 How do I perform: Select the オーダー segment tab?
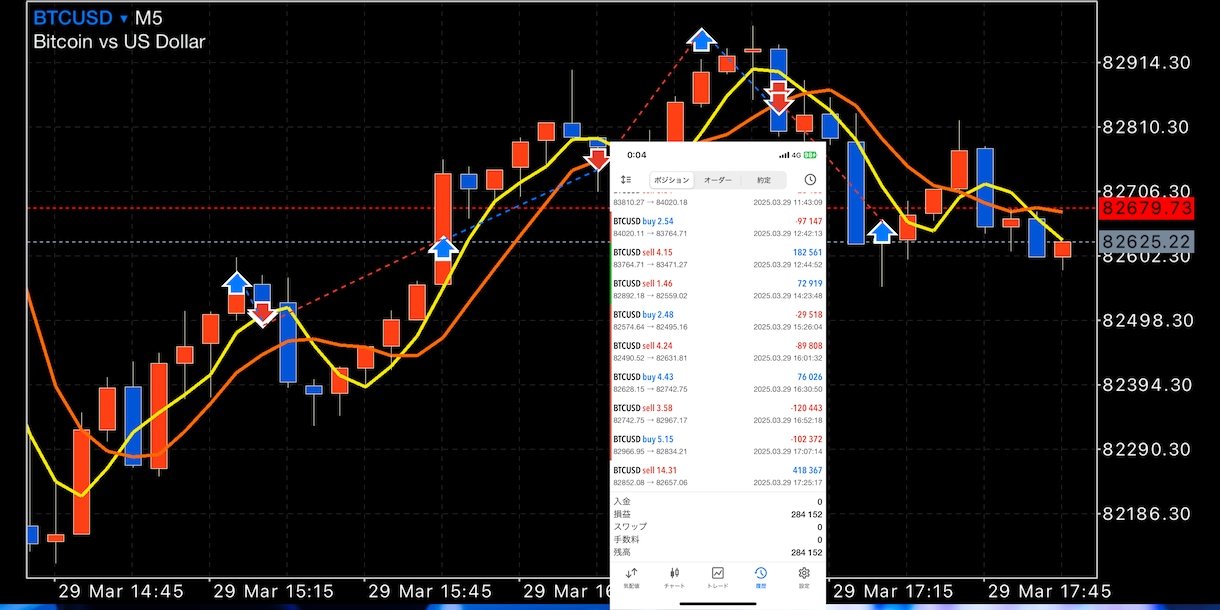pos(718,180)
